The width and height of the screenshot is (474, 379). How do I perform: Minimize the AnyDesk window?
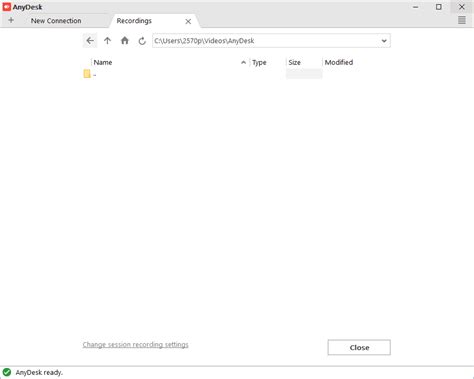click(415, 7)
